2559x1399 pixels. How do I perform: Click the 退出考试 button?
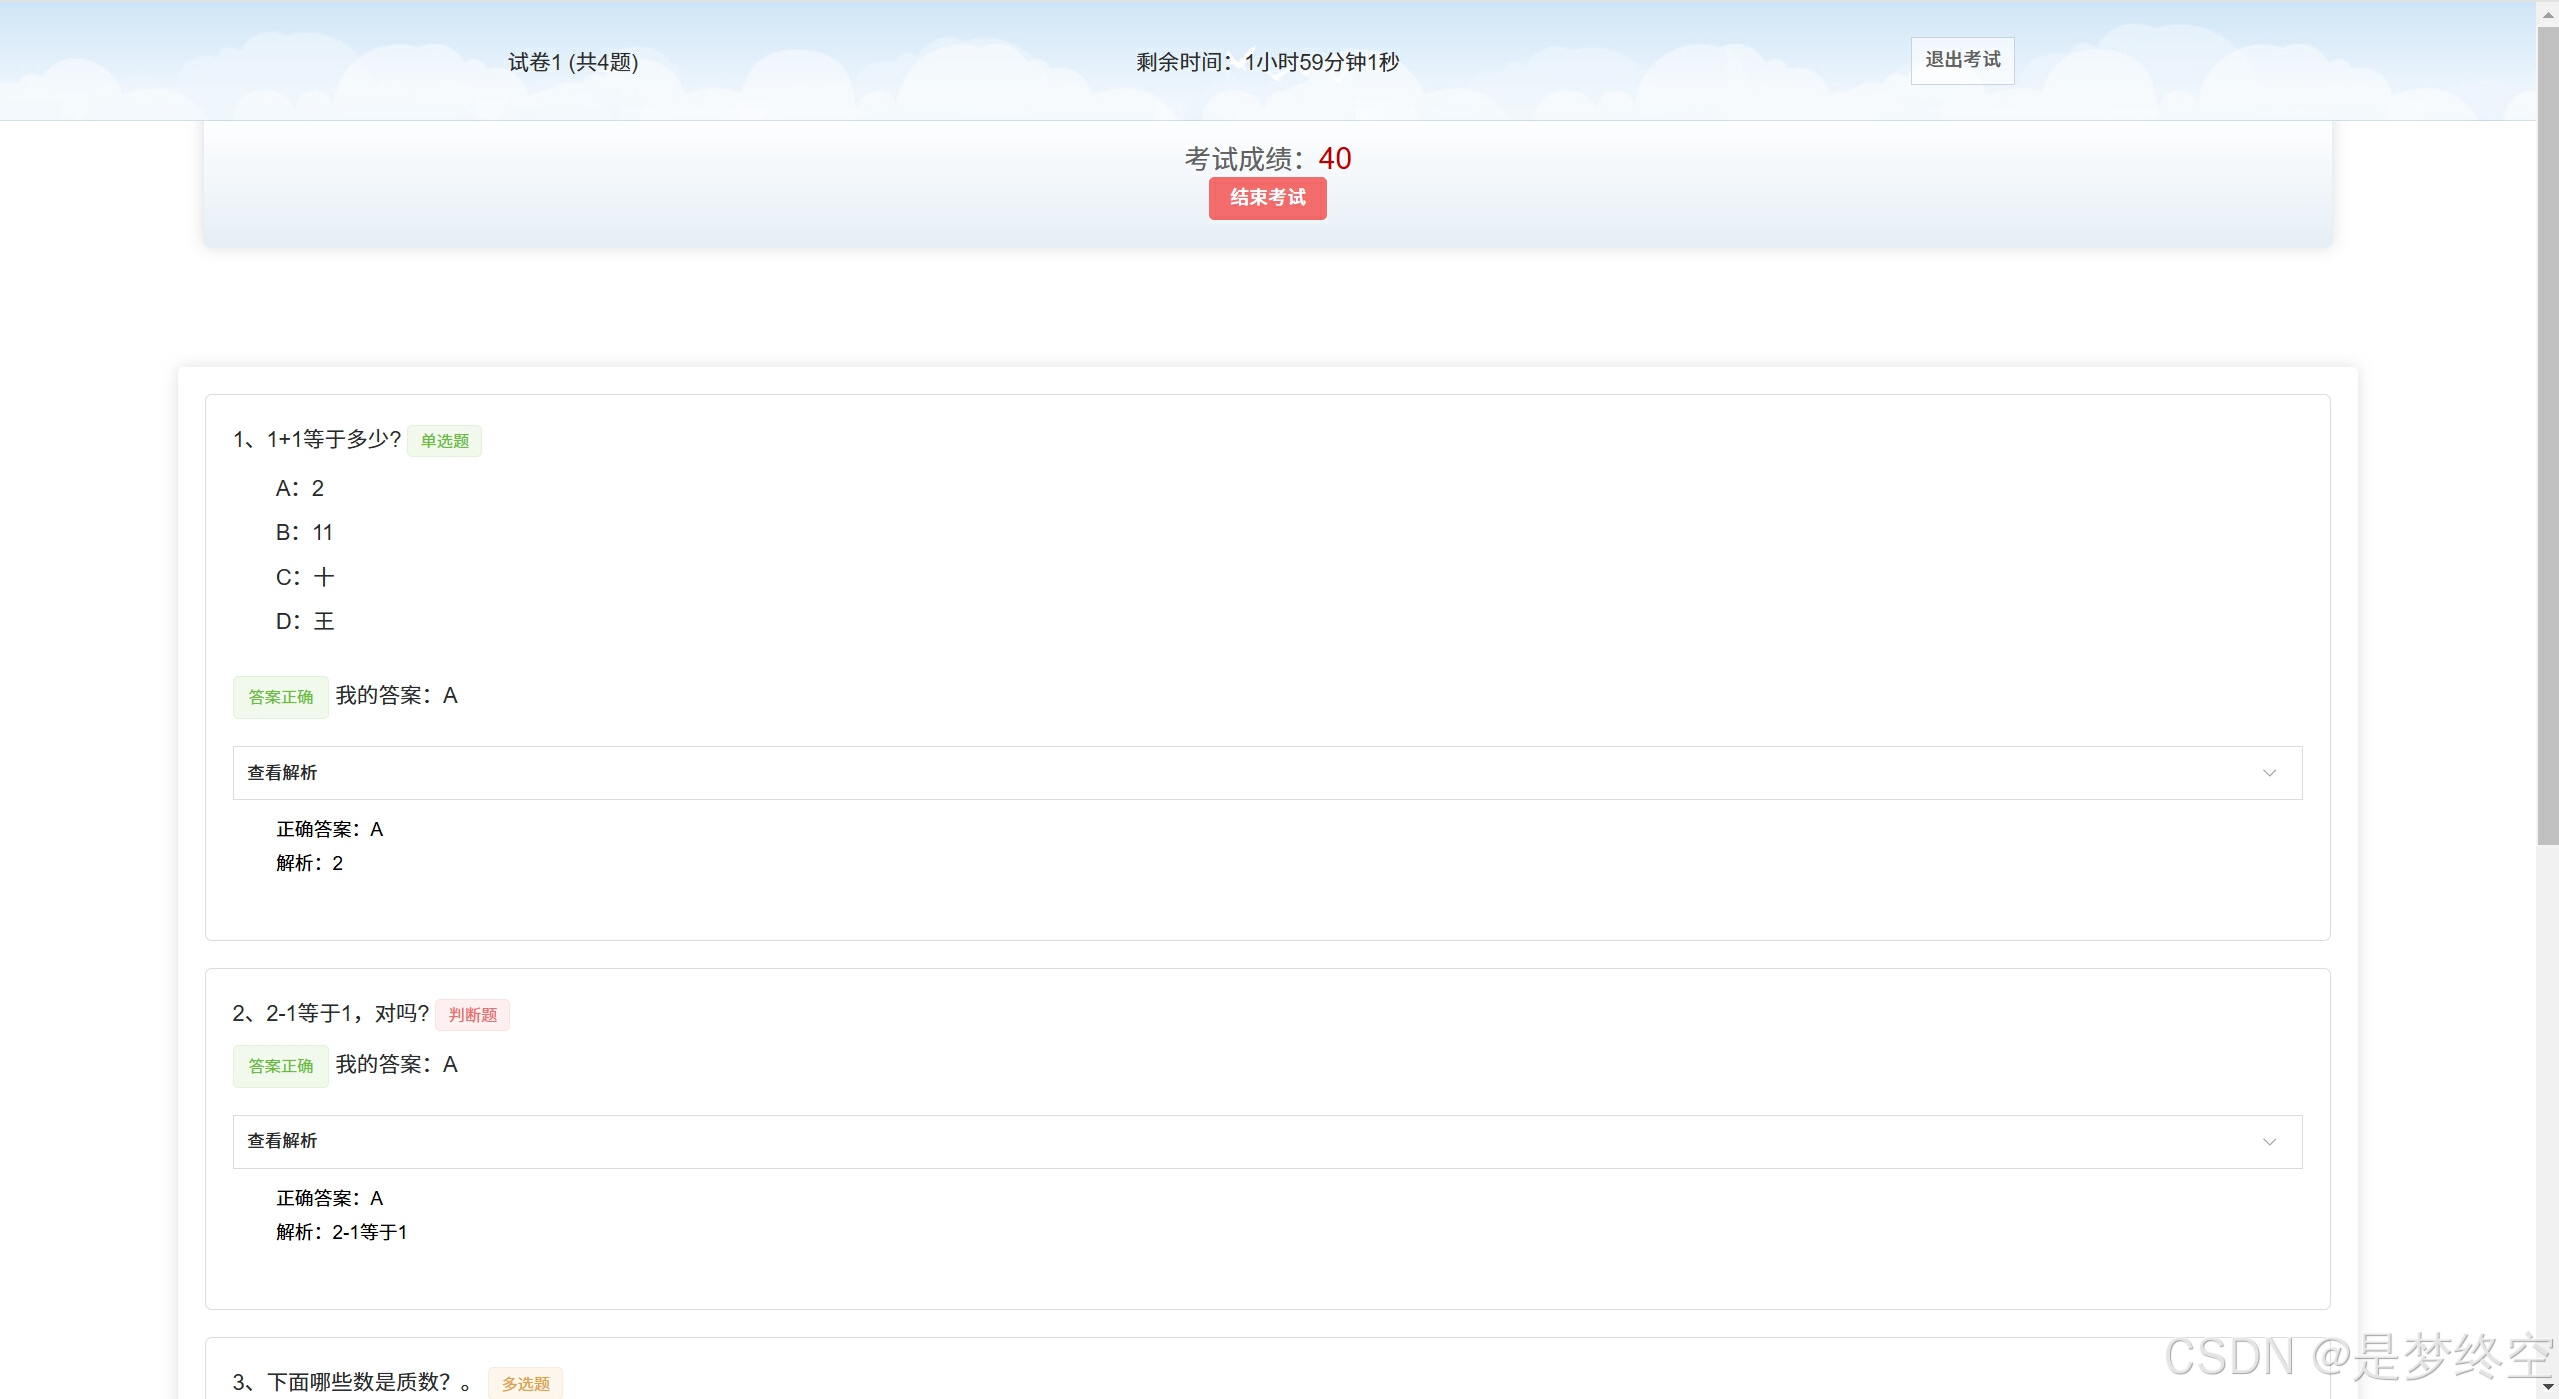(x=1962, y=61)
